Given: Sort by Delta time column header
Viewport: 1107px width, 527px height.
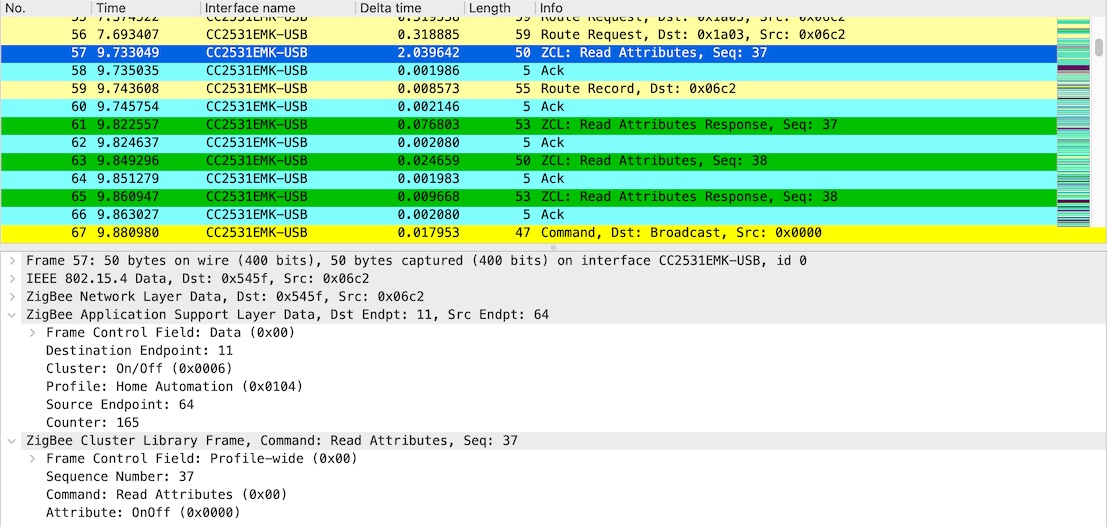Looking at the screenshot, I should (x=409, y=8).
